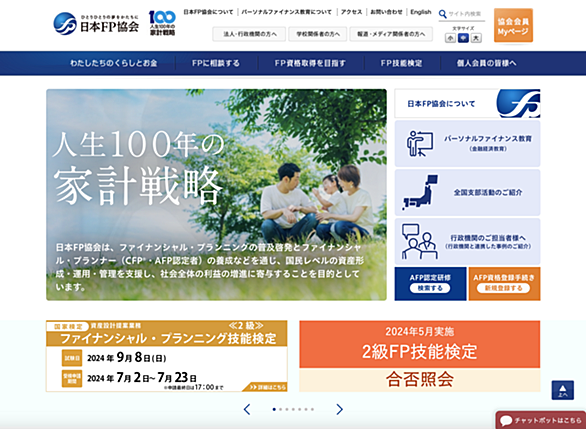Screen dimensions: 586x429
Task: Click the Japan map icon
Action: tap(420, 192)
